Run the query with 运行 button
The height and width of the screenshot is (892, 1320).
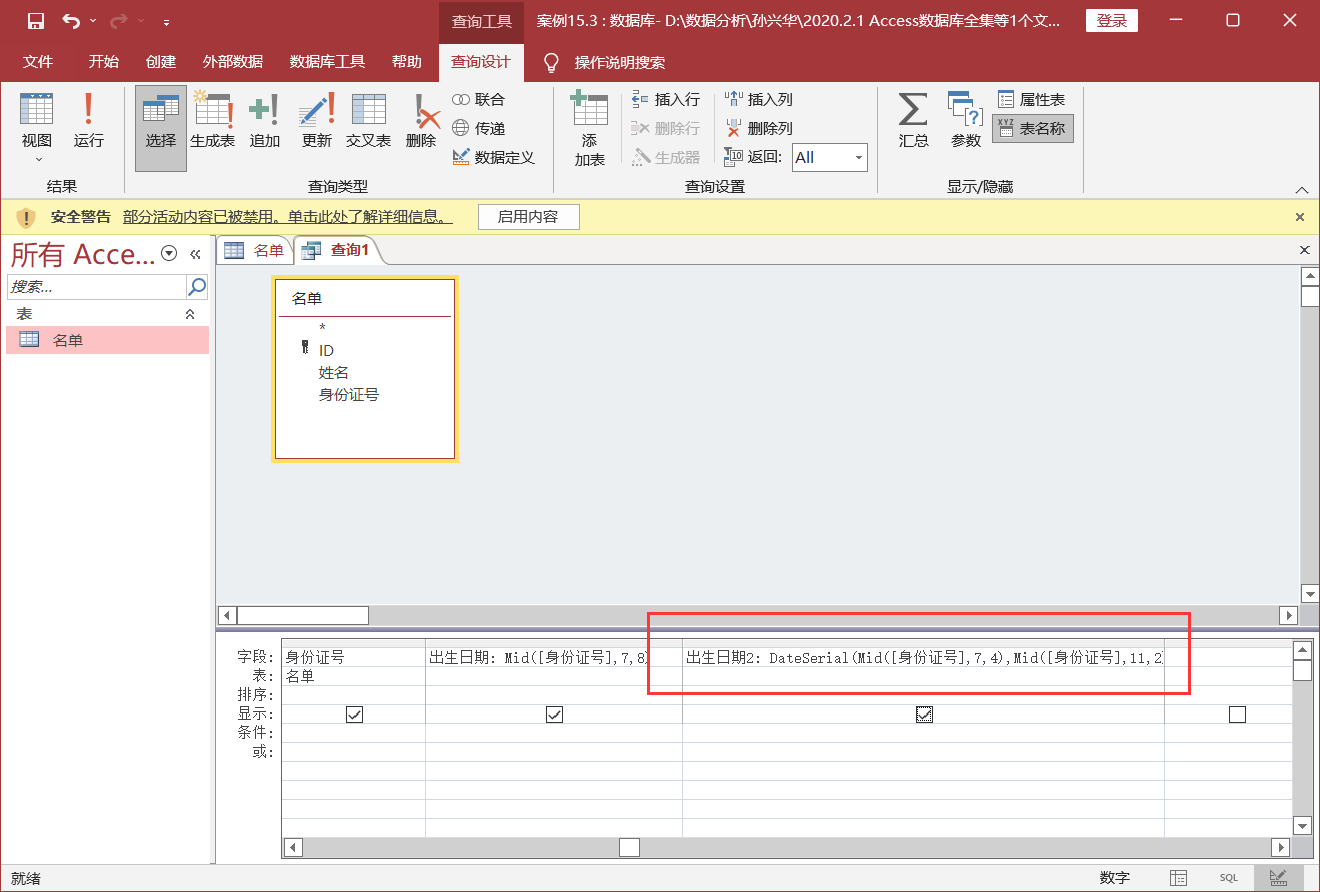(x=89, y=120)
